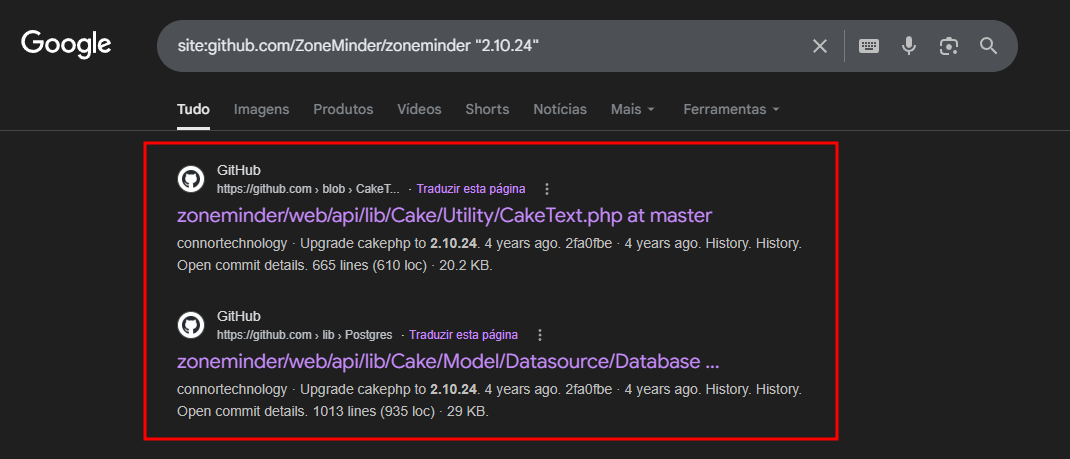
Task: Click the GitHub site name above the Postgres result
Action: [x=239, y=316]
